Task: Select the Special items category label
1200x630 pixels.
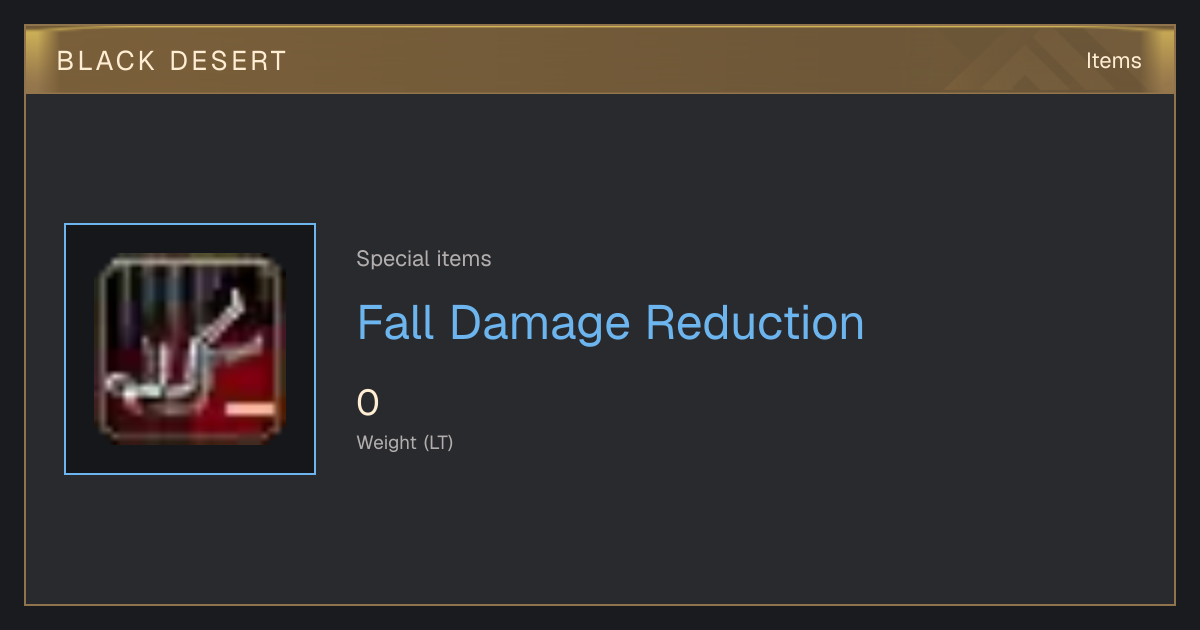Action: point(424,259)
